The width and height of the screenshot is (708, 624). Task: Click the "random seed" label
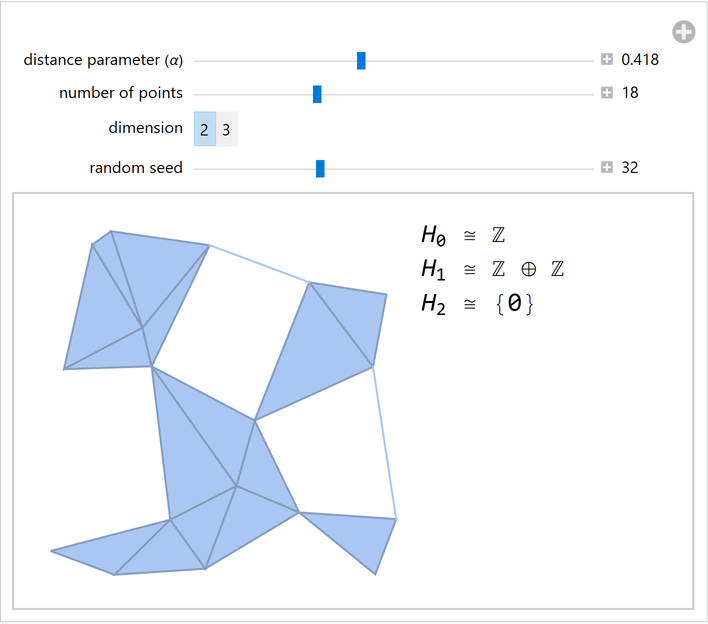[x=136, y=168]
